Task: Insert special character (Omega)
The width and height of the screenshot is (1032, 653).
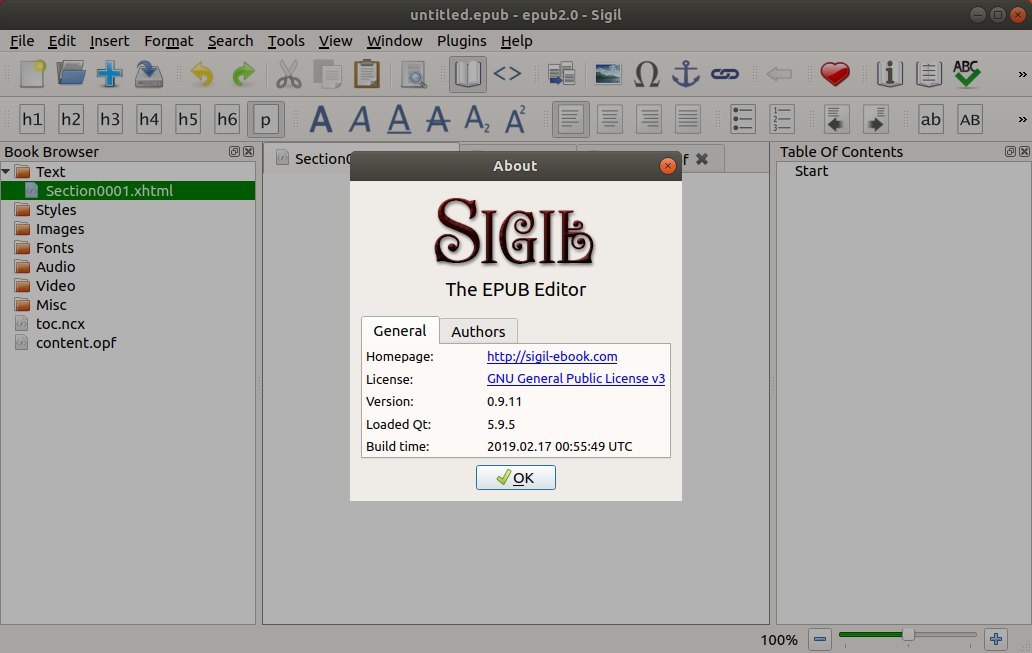Action: coord(646,74)
